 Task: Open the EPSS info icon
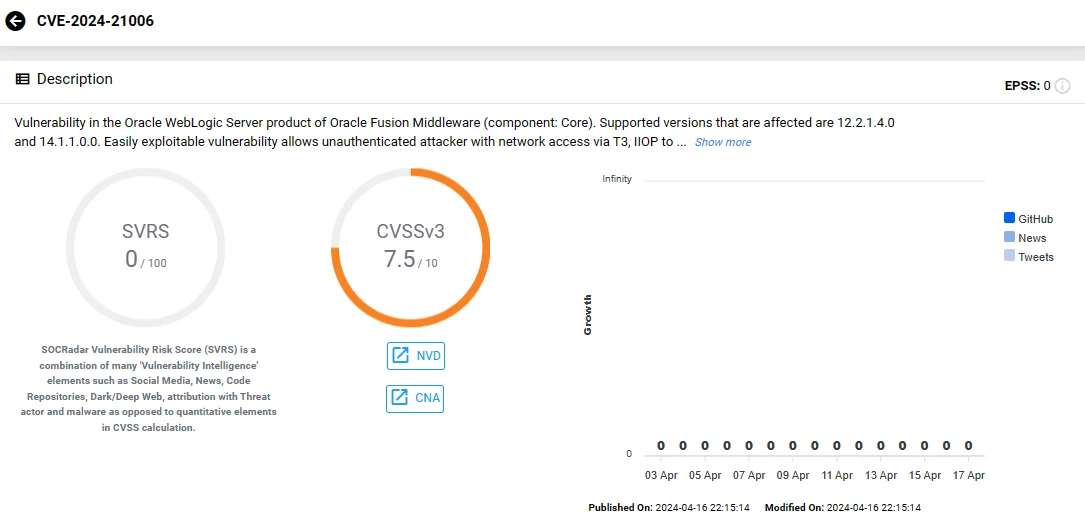1062,86
